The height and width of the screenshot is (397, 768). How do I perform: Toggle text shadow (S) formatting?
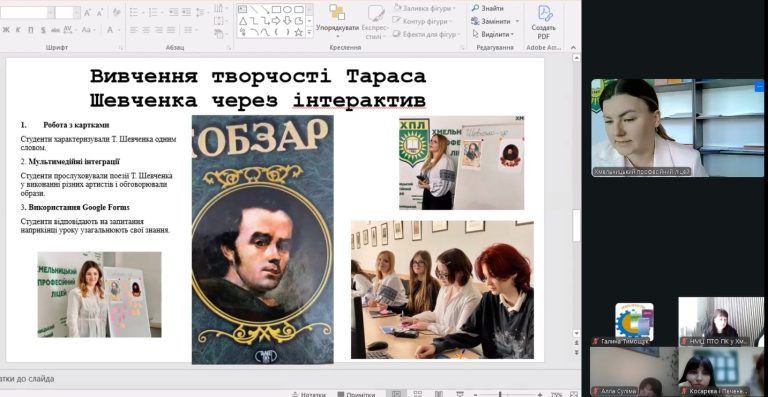43,30
